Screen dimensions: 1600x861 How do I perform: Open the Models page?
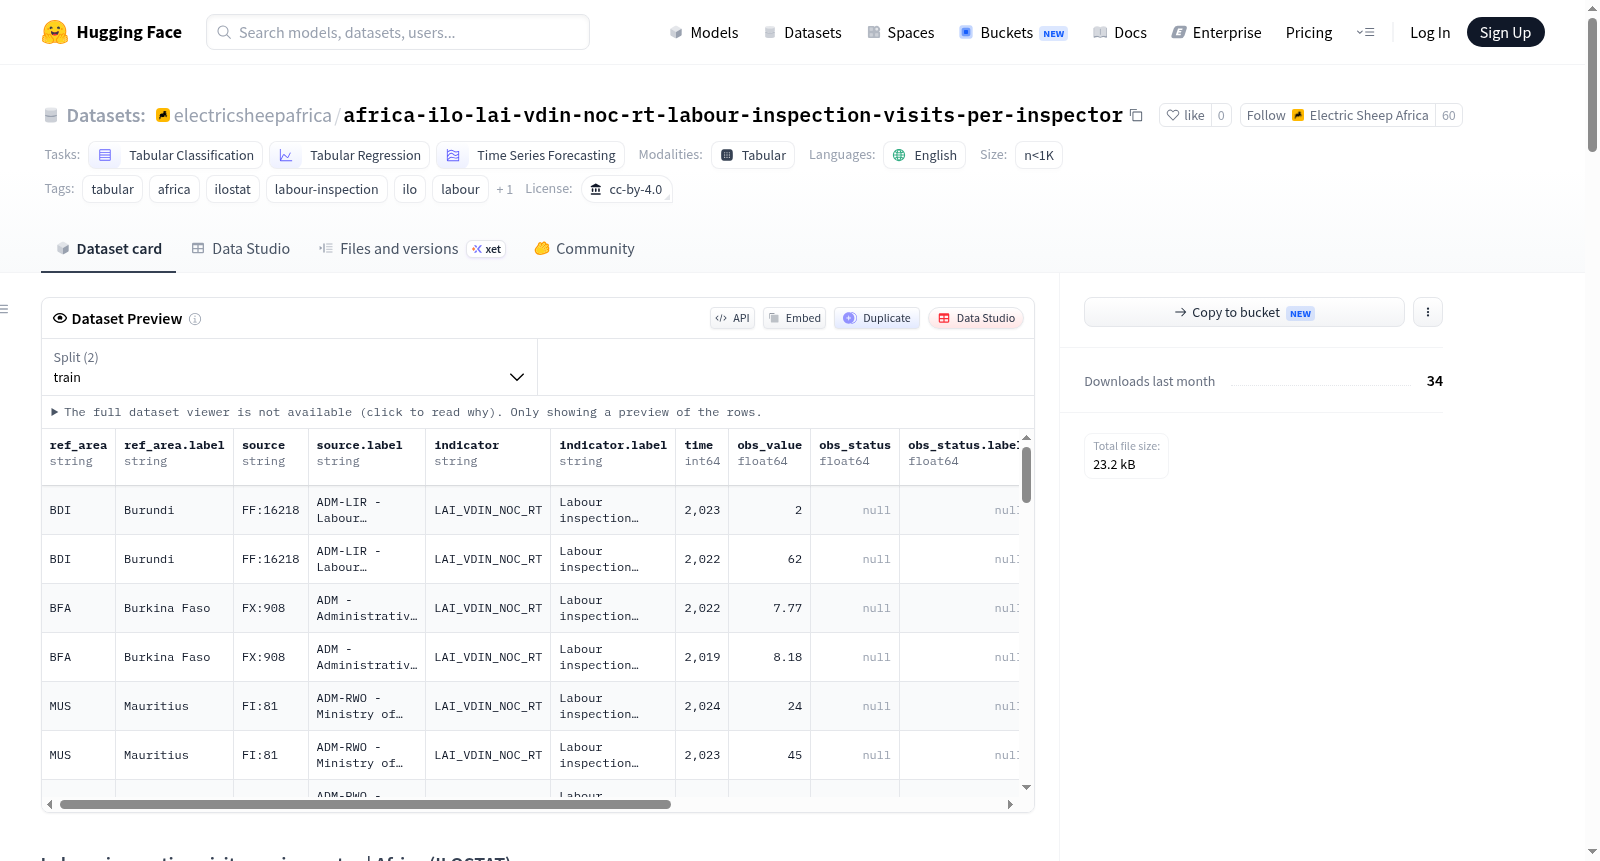pos(703,32)
